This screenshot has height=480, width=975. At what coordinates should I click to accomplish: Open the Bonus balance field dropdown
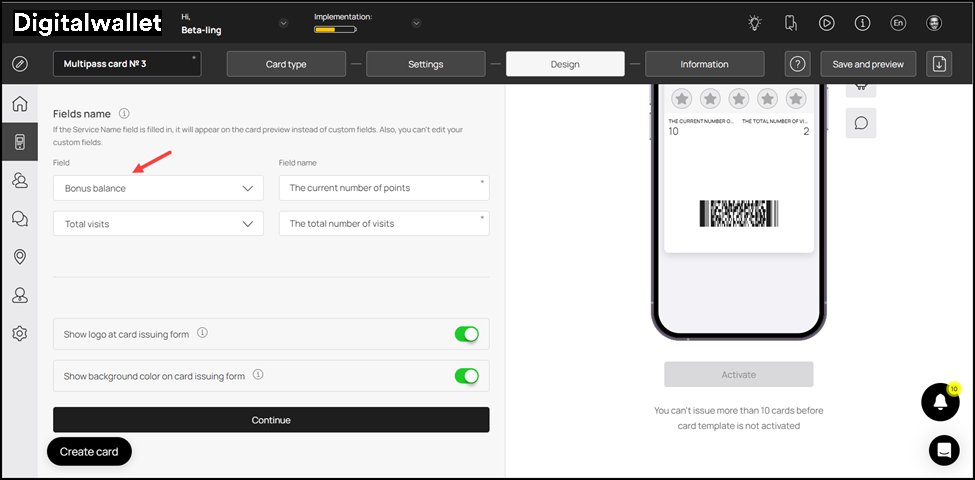click(159, 188)
